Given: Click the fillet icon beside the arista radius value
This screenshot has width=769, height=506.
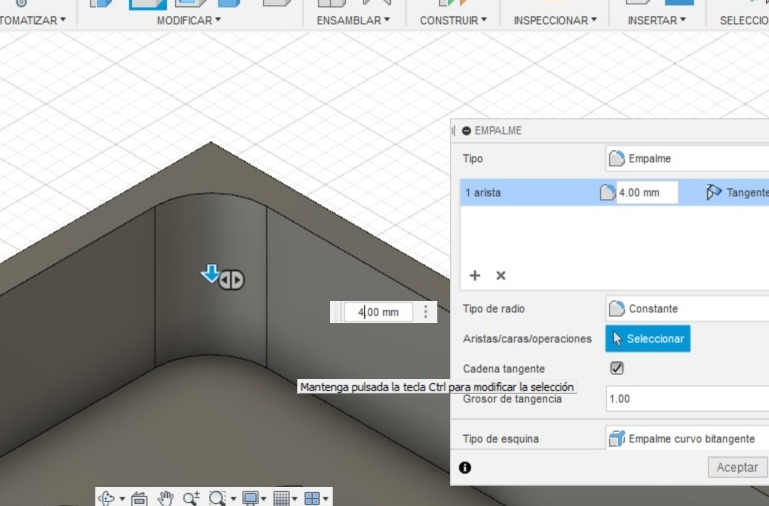Looking at the screenshot, I should coord(607,192).
